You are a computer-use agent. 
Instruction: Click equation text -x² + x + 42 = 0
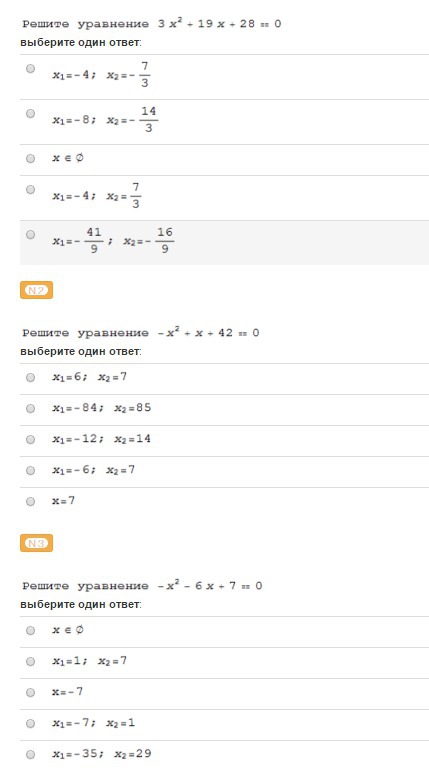(208, 332)
